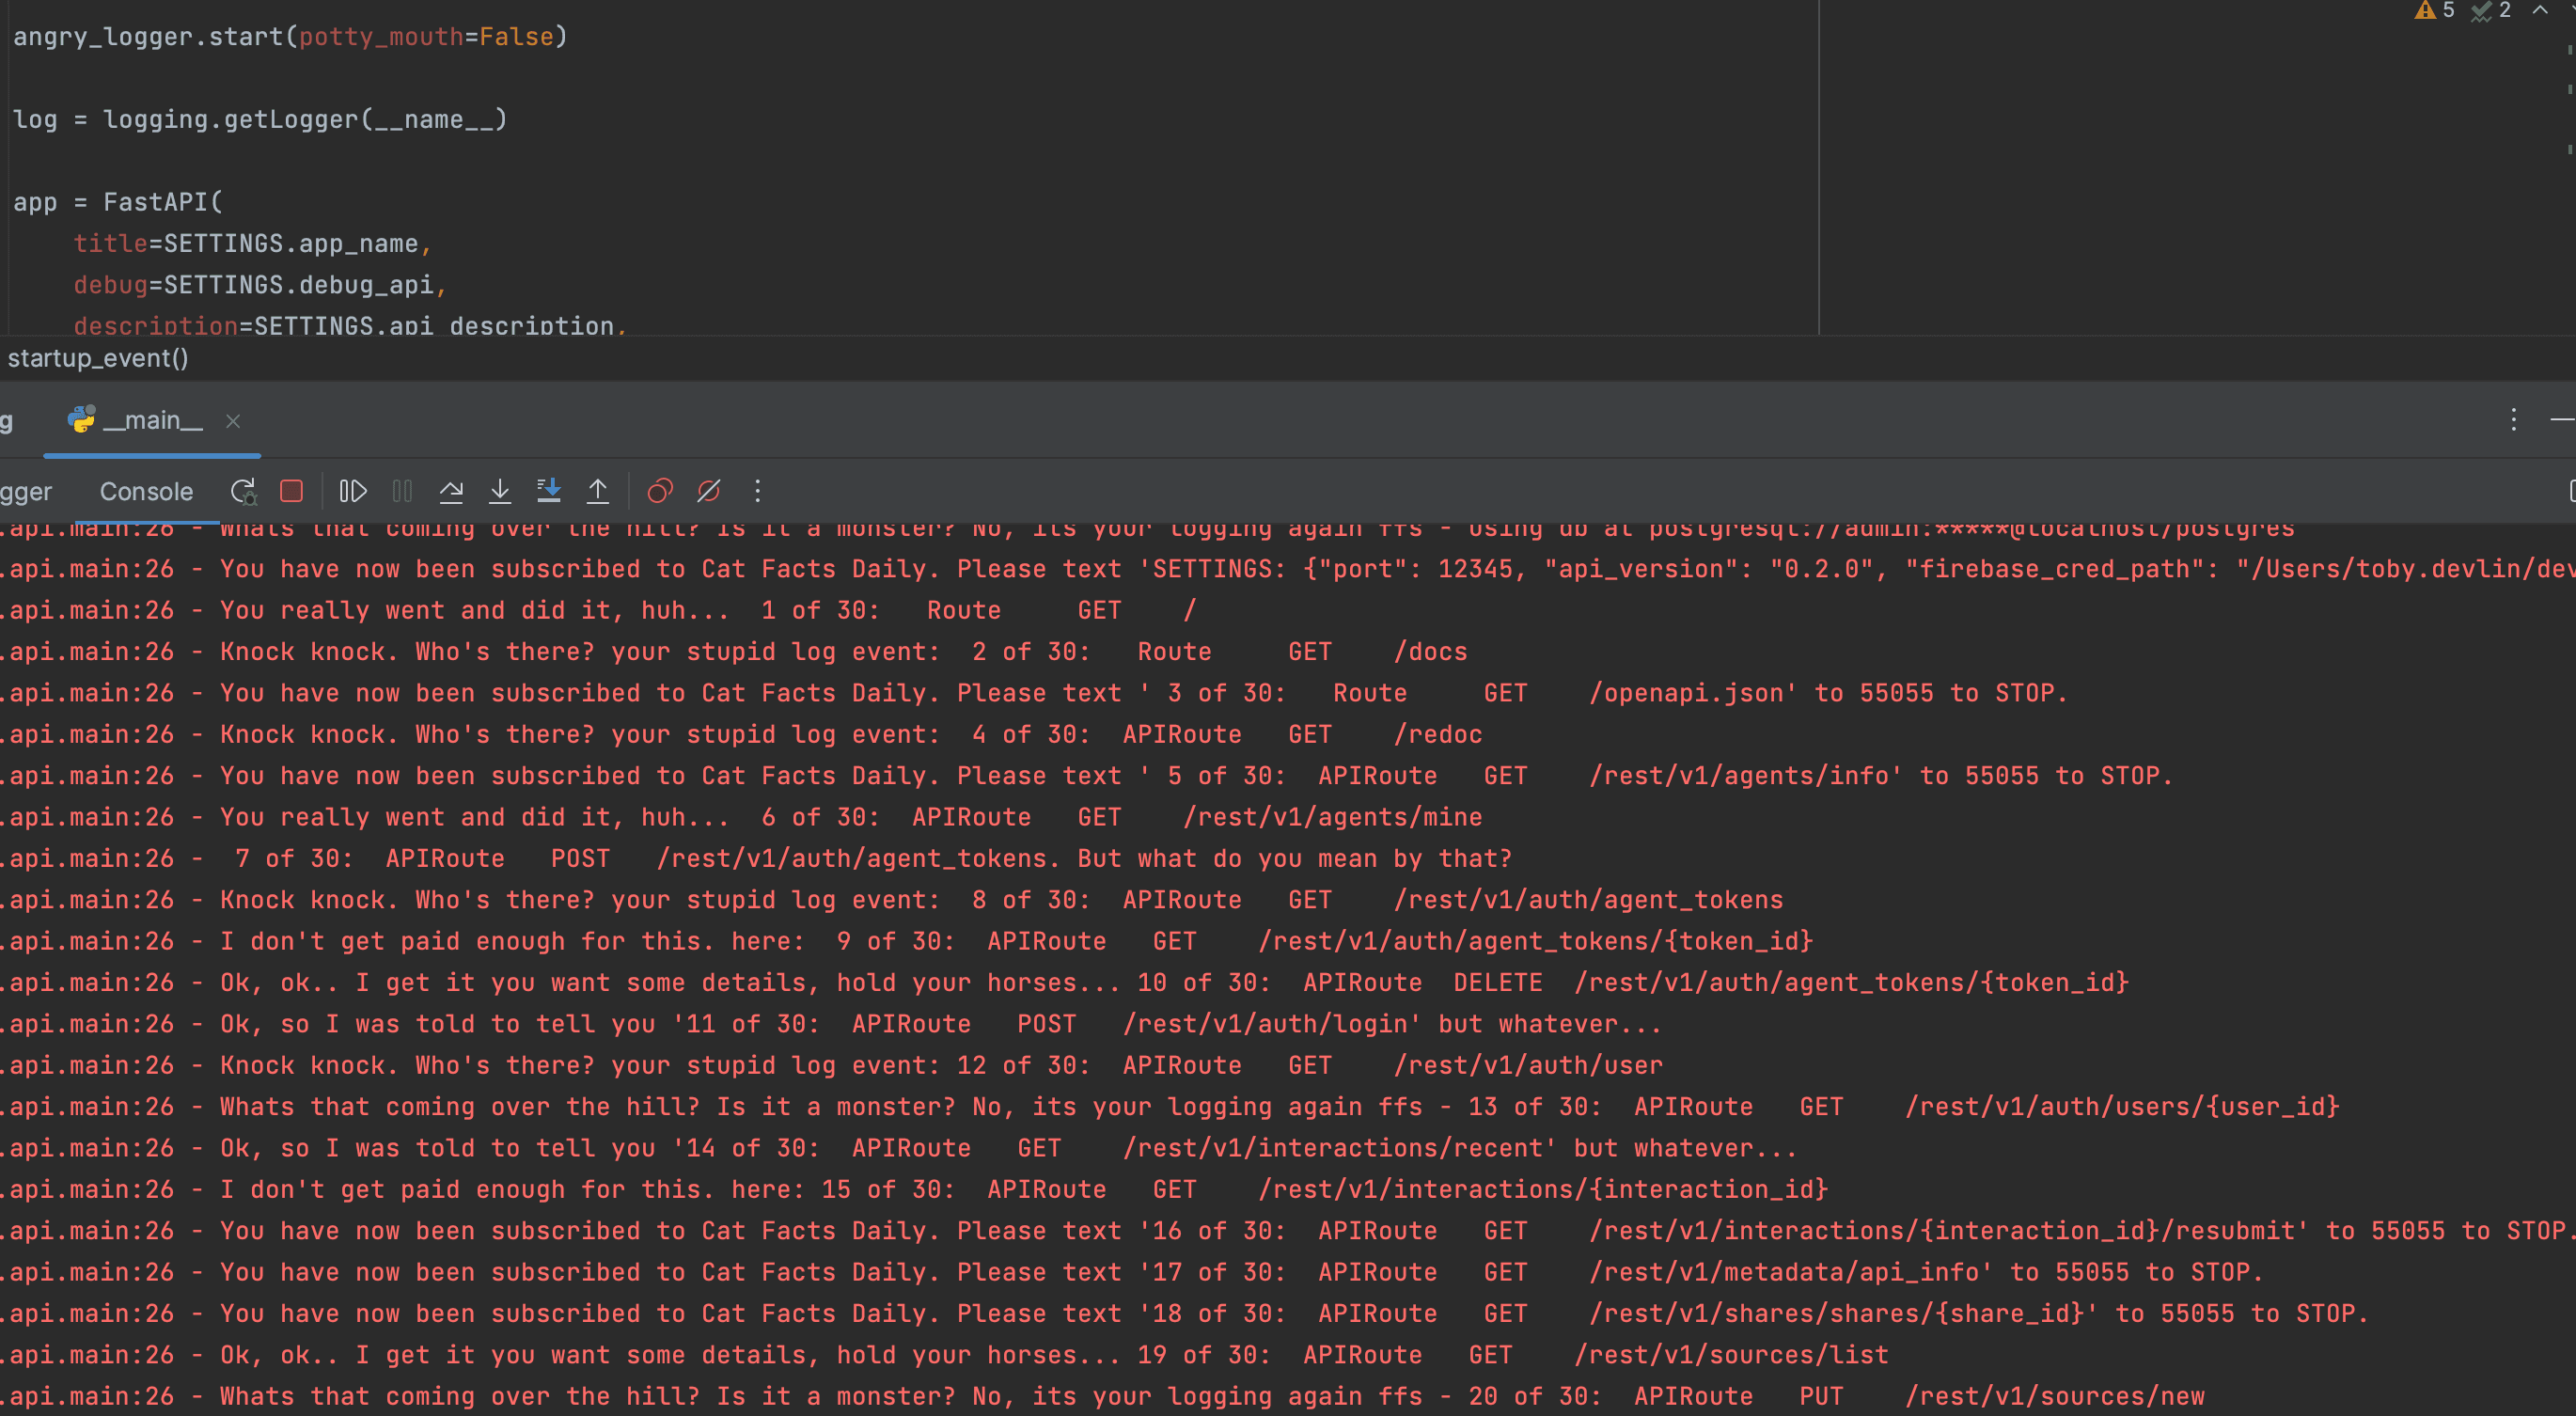
Task: Click the angry_logger.start code line
Action: click(290, 37)
